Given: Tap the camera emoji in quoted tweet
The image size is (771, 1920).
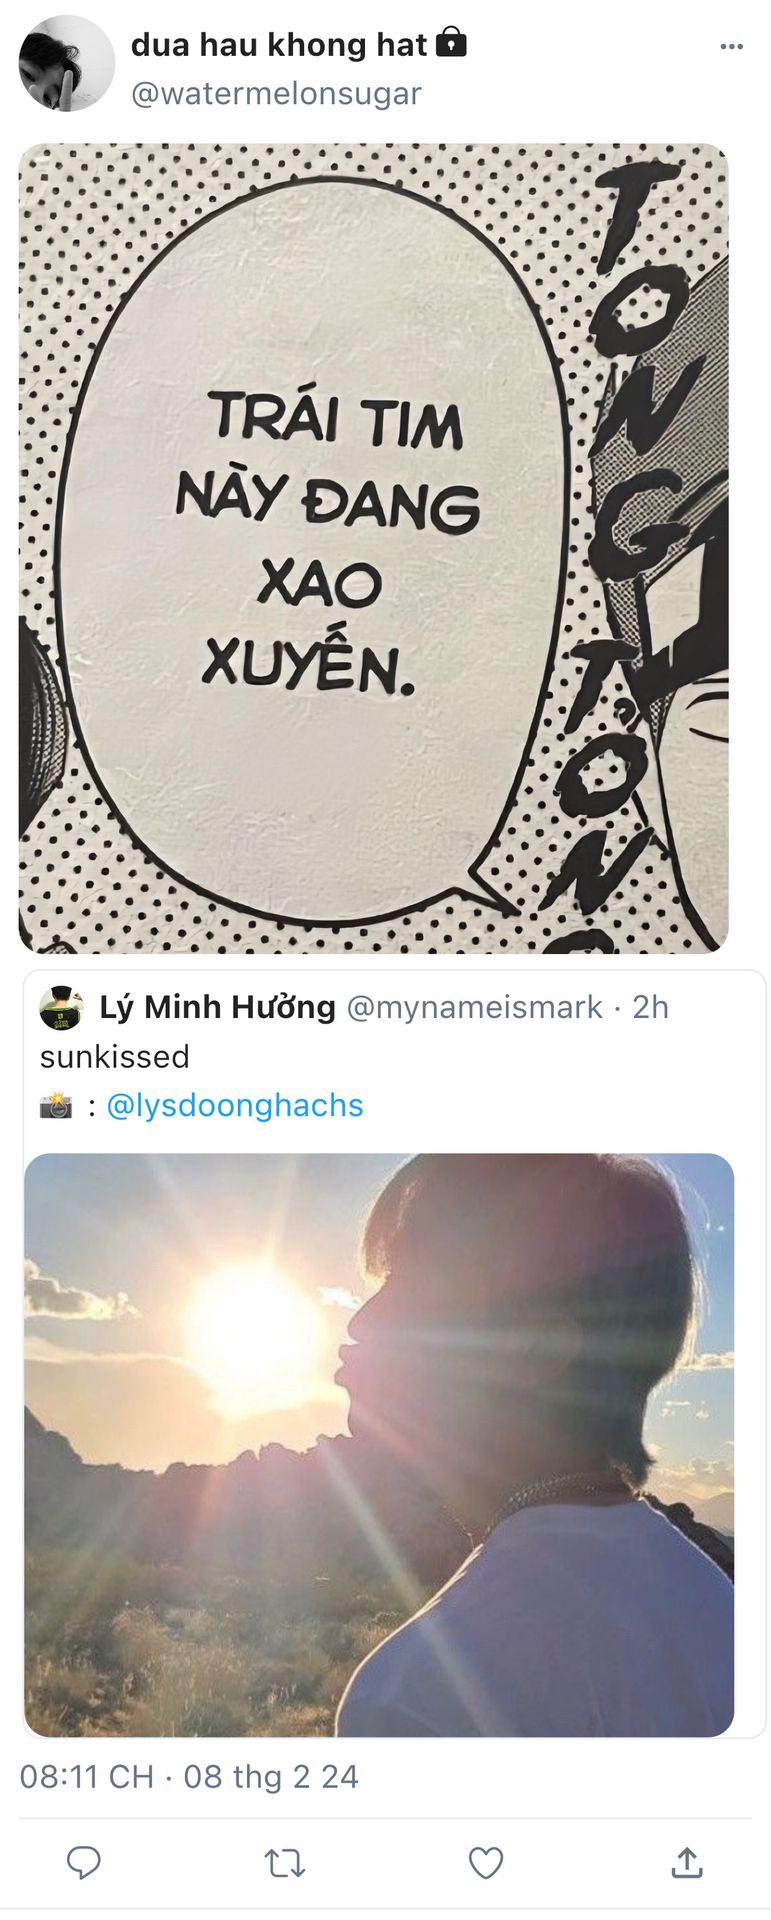Looking at the screenshot, I should tap(56, 1106).
